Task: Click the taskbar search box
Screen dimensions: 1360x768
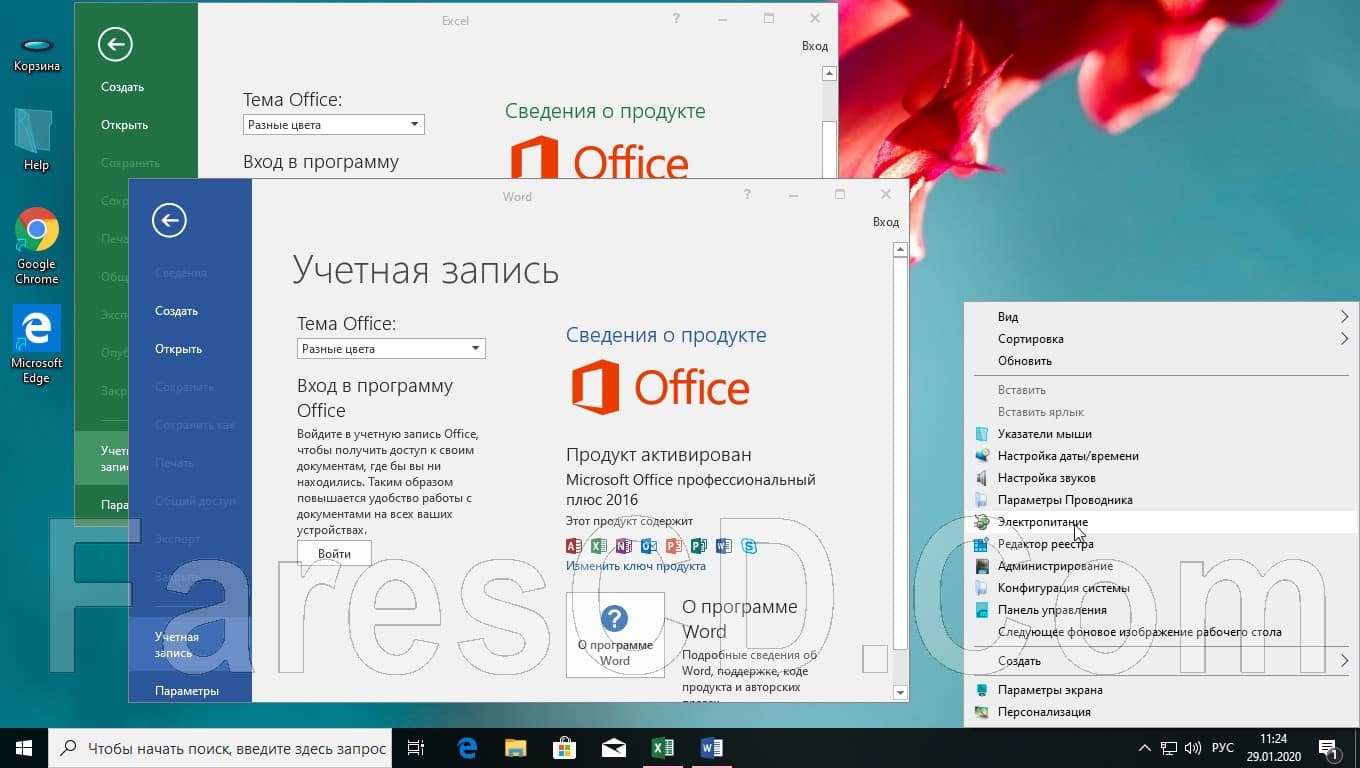Action: [220, 748]
